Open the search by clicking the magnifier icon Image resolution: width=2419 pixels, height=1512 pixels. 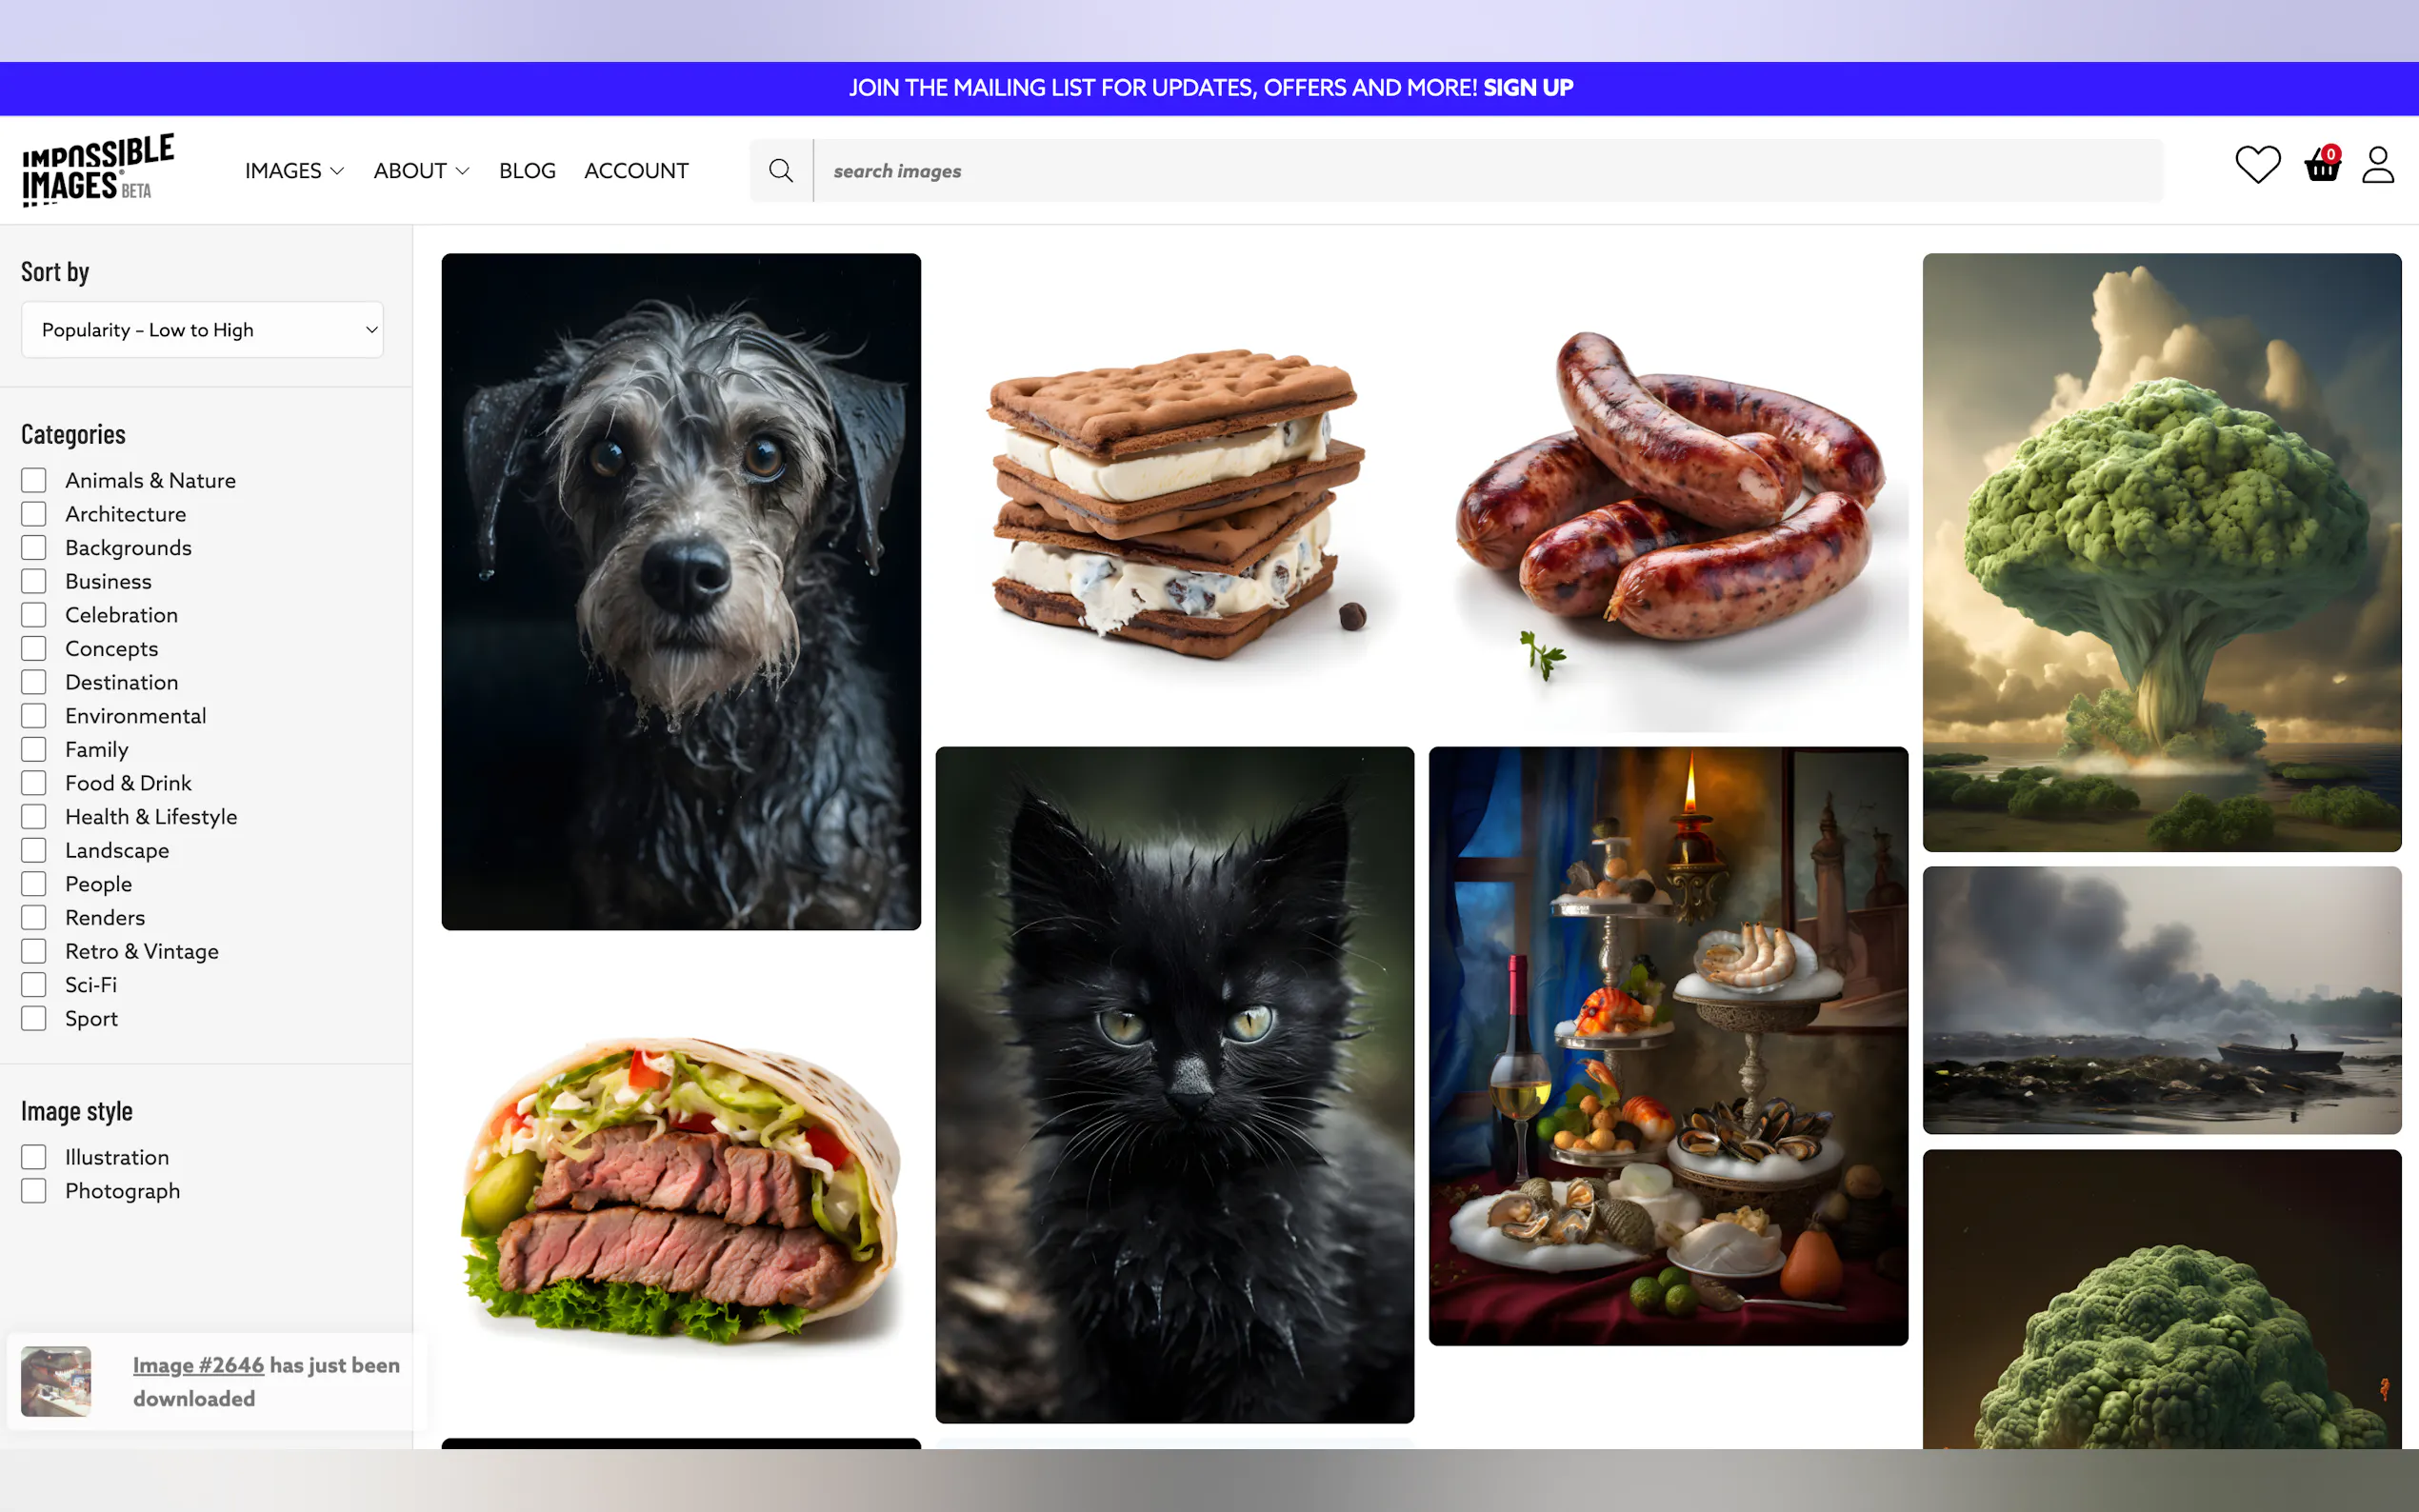[x=781, y=170]
